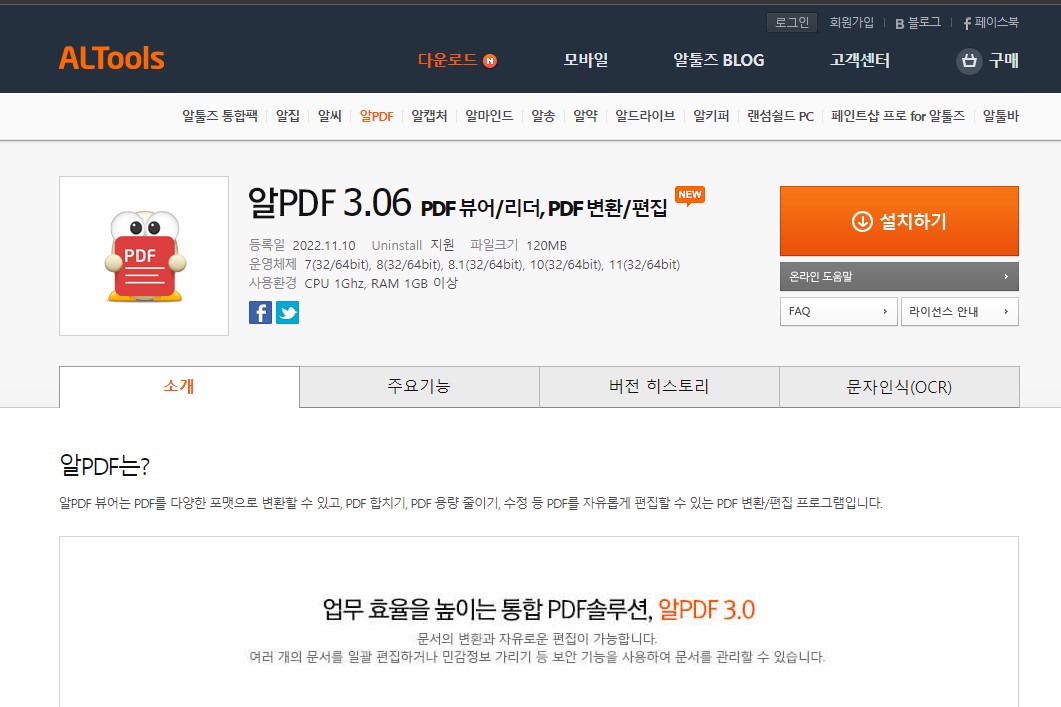1061x707 pixels.
Task: Switch to the 버전 히스토리 tab
Action: click(659, 387)
